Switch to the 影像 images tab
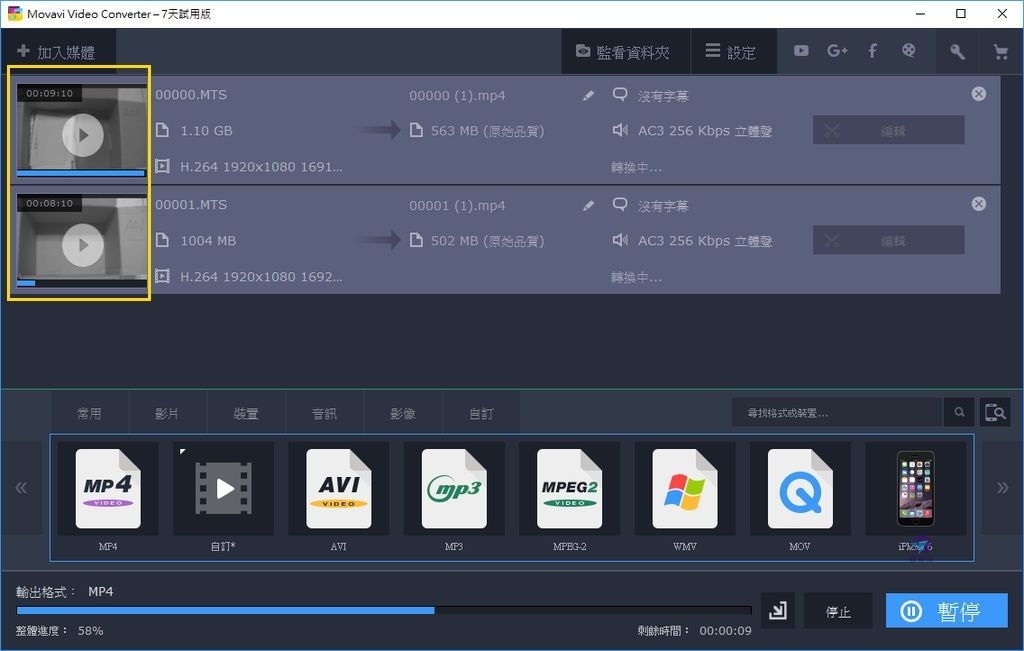 (x=402, y=413)
